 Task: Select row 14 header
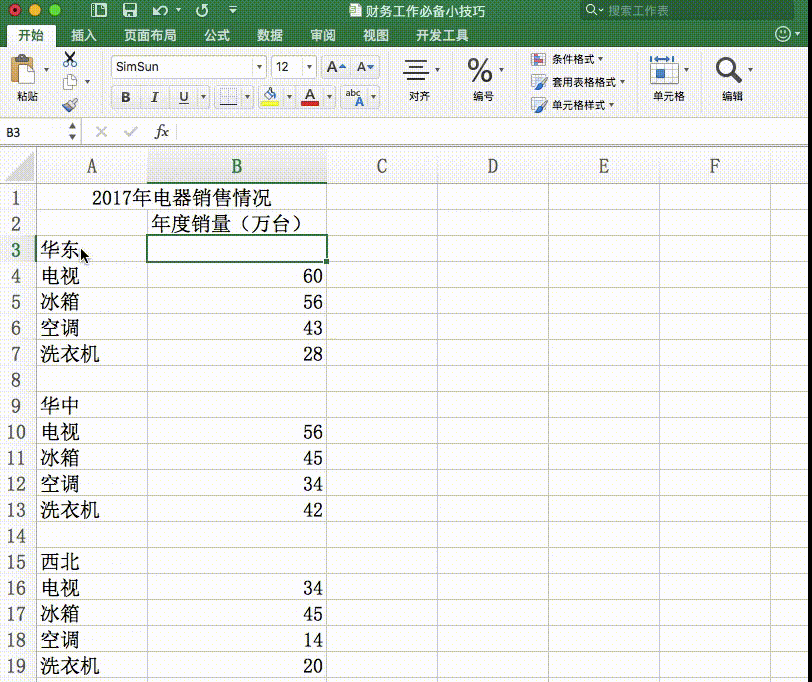point(16,535)
